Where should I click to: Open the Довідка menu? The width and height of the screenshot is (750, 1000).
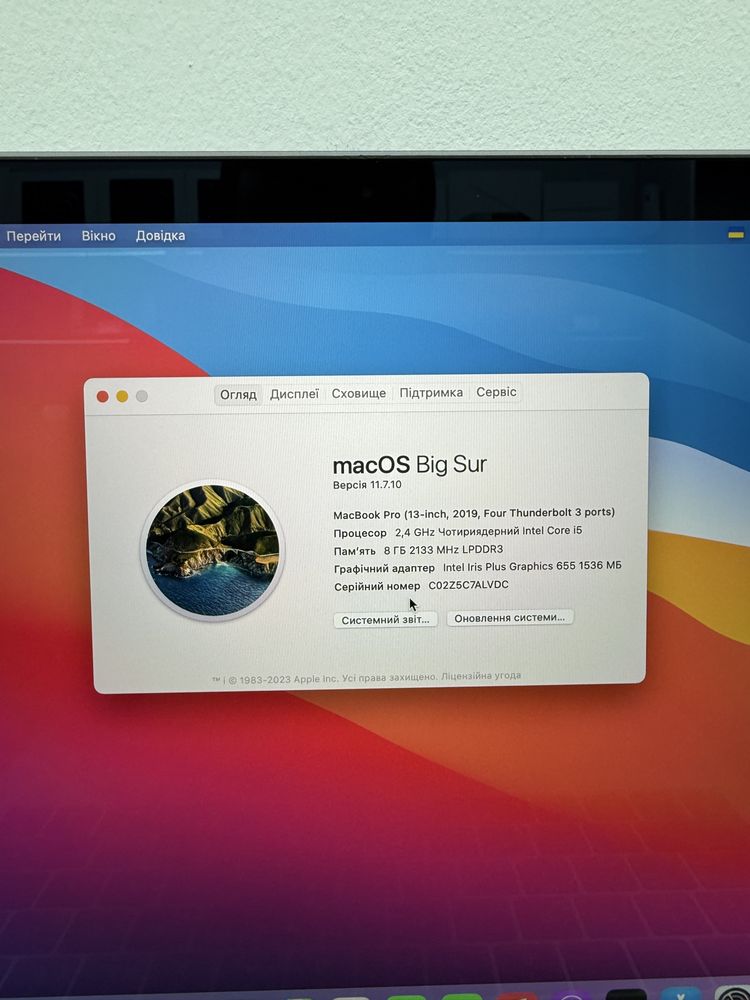click(160, 235)
